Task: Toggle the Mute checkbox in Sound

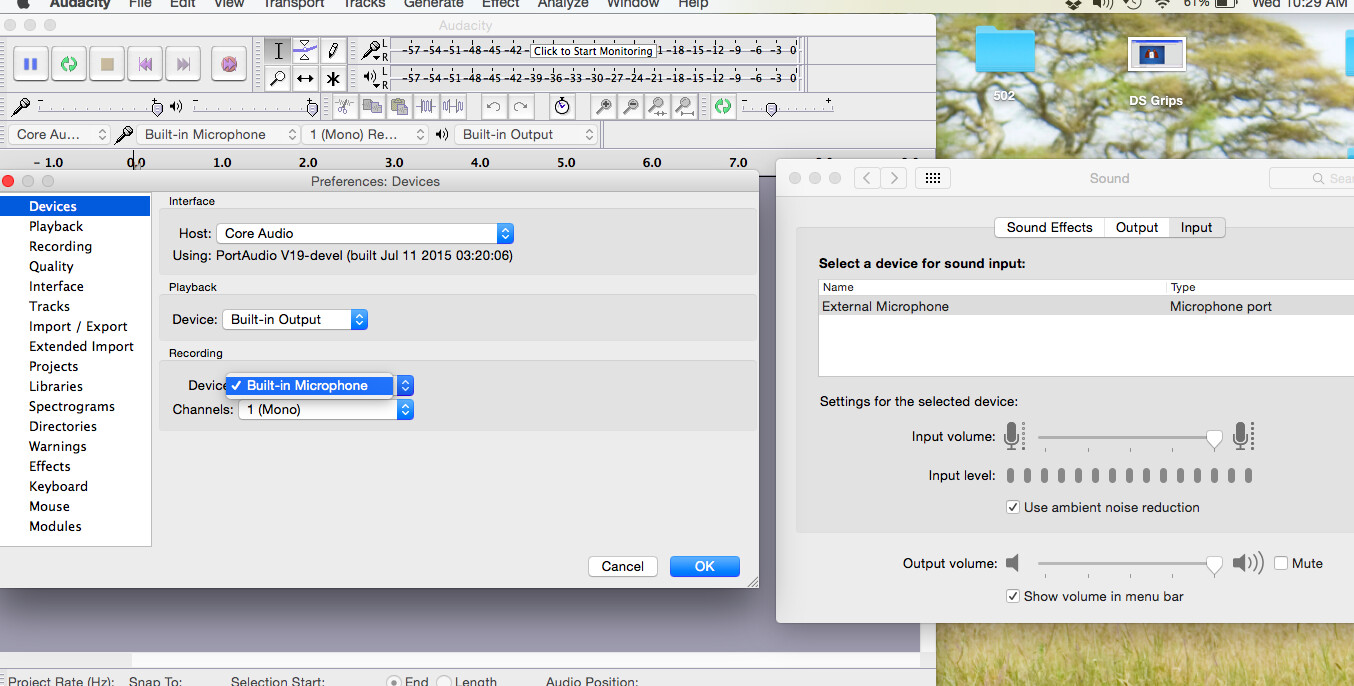Action: coord(1281,563)
